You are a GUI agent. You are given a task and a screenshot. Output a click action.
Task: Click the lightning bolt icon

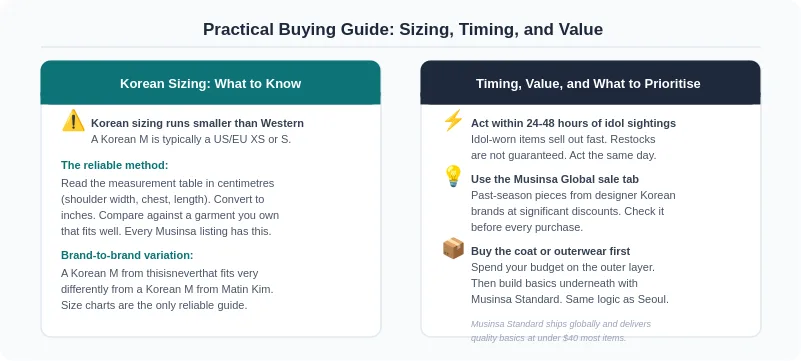click(453, 121)
